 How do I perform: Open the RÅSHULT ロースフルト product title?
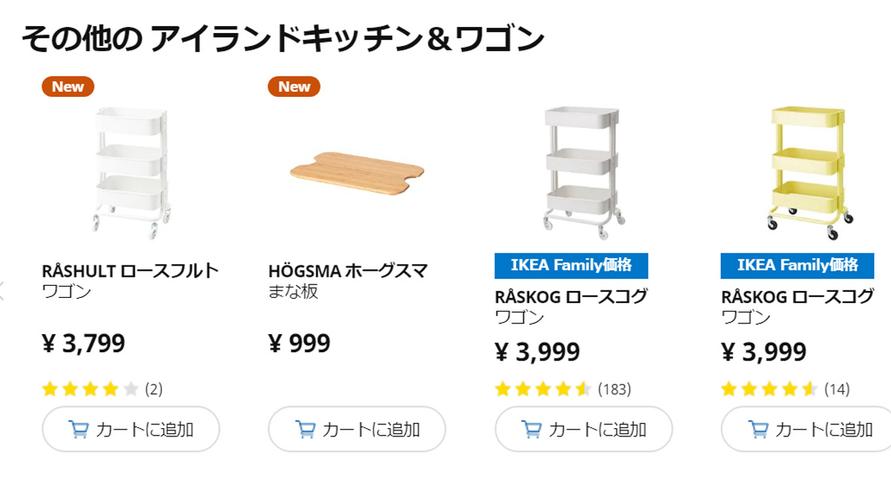[130, 271]
